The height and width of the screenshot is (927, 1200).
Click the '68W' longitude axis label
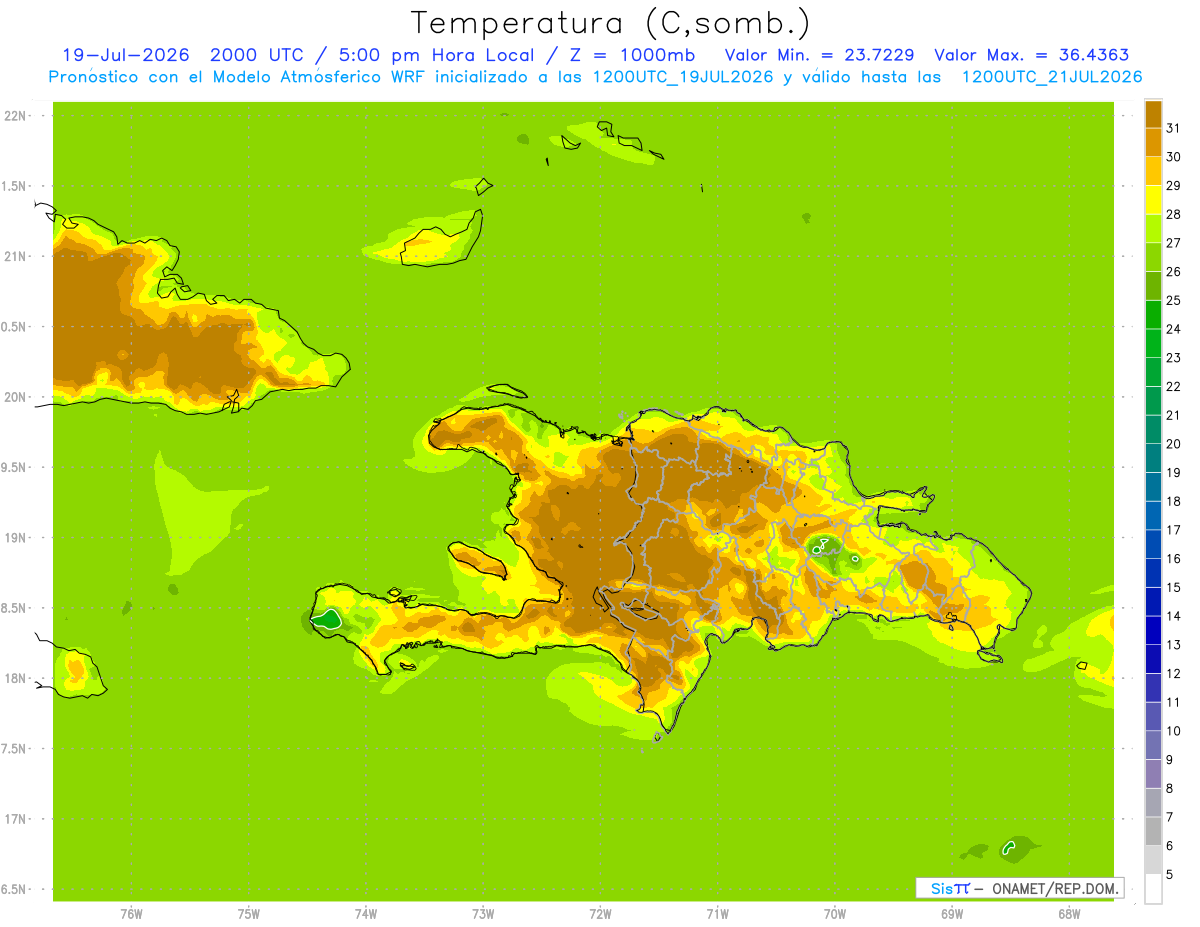pyautogui.click(x=1069, y=914)
